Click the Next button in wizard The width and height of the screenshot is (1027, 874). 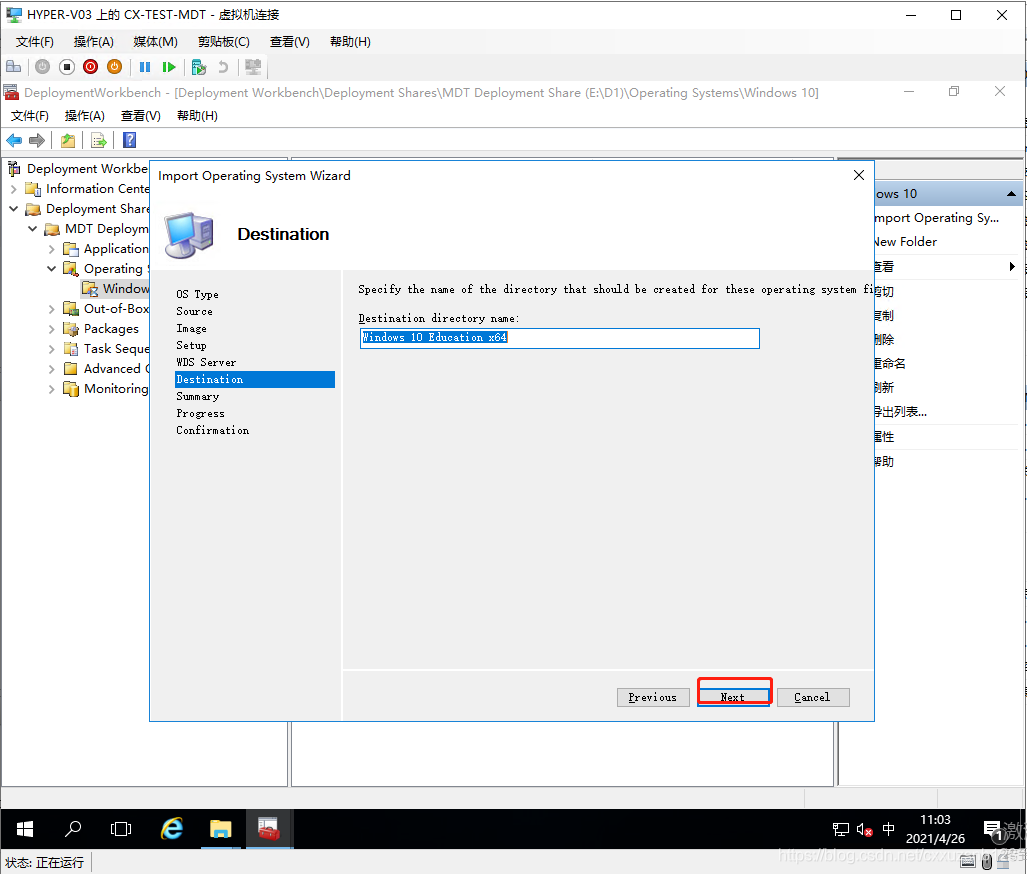click(734, 697)
